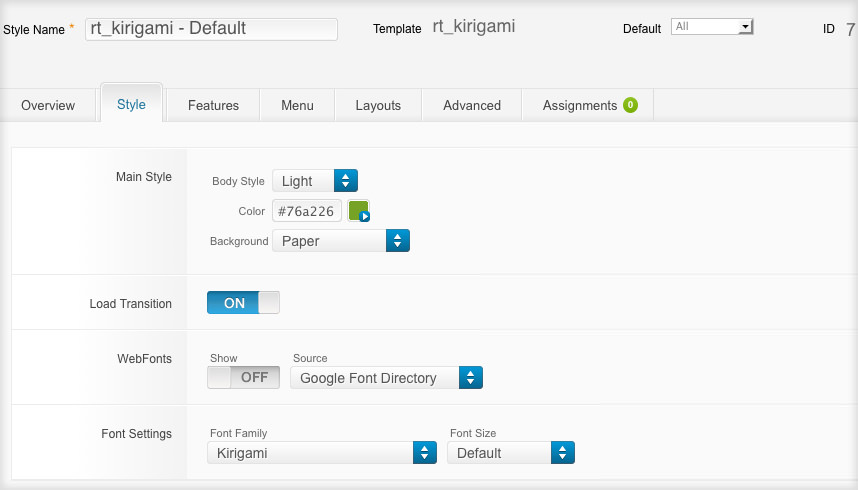The height and width of the screenshot is (490, 858).
Task: Click the Style Name text field
Action: point(211,29)
